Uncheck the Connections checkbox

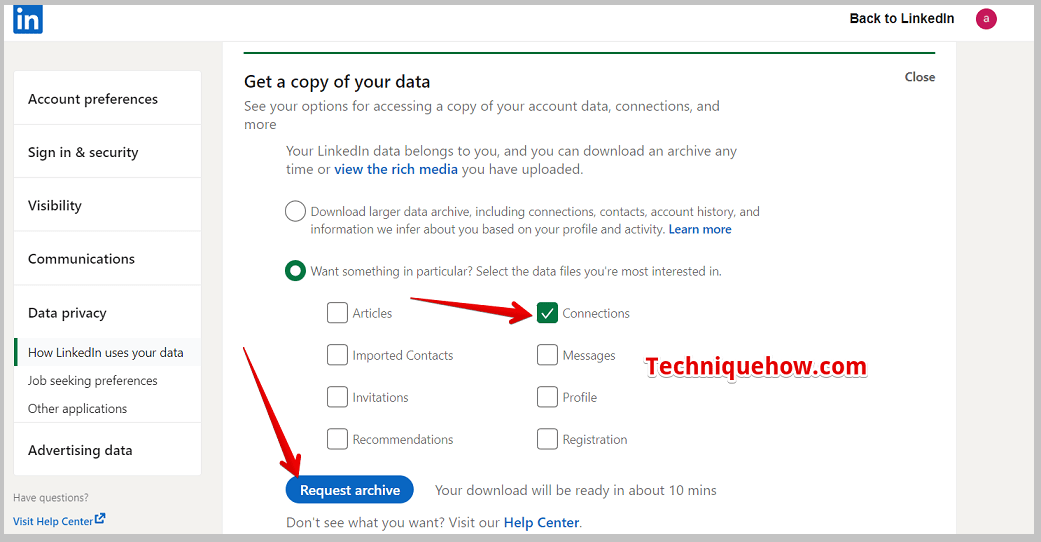pyautogui.click(x=547, y=313)
